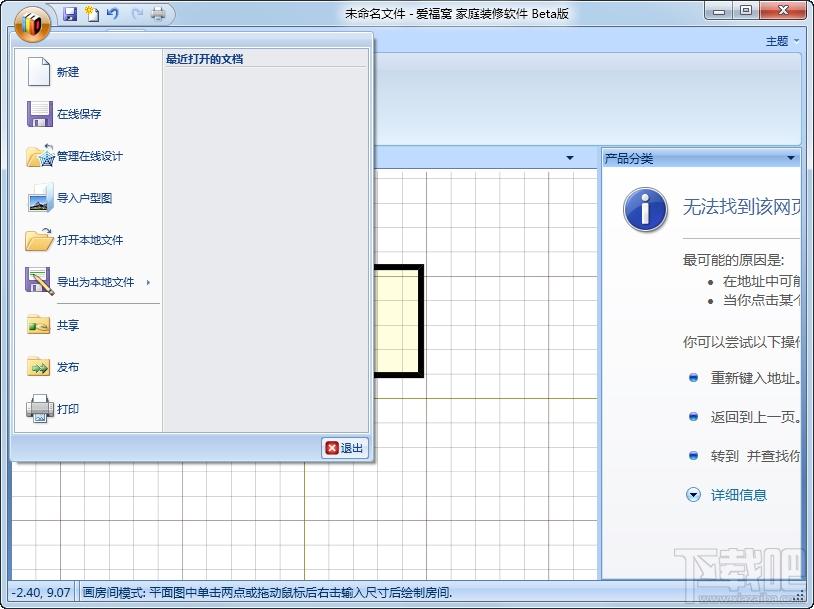Click the 画房间模式 status bar message

click(267, 592)
